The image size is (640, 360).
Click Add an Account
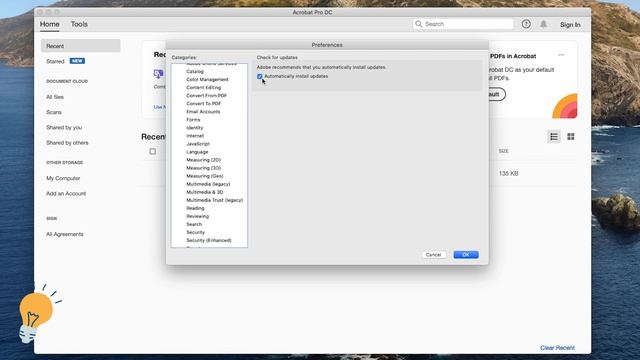66,193
